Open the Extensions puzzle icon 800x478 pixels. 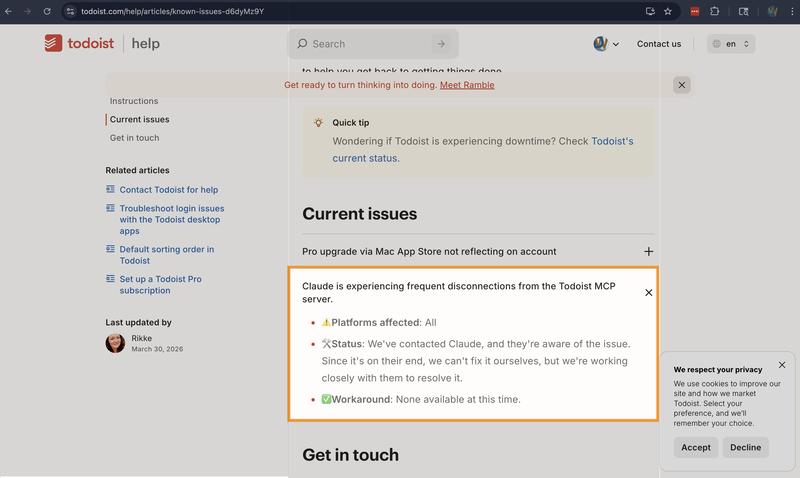(x=714, y=11)
